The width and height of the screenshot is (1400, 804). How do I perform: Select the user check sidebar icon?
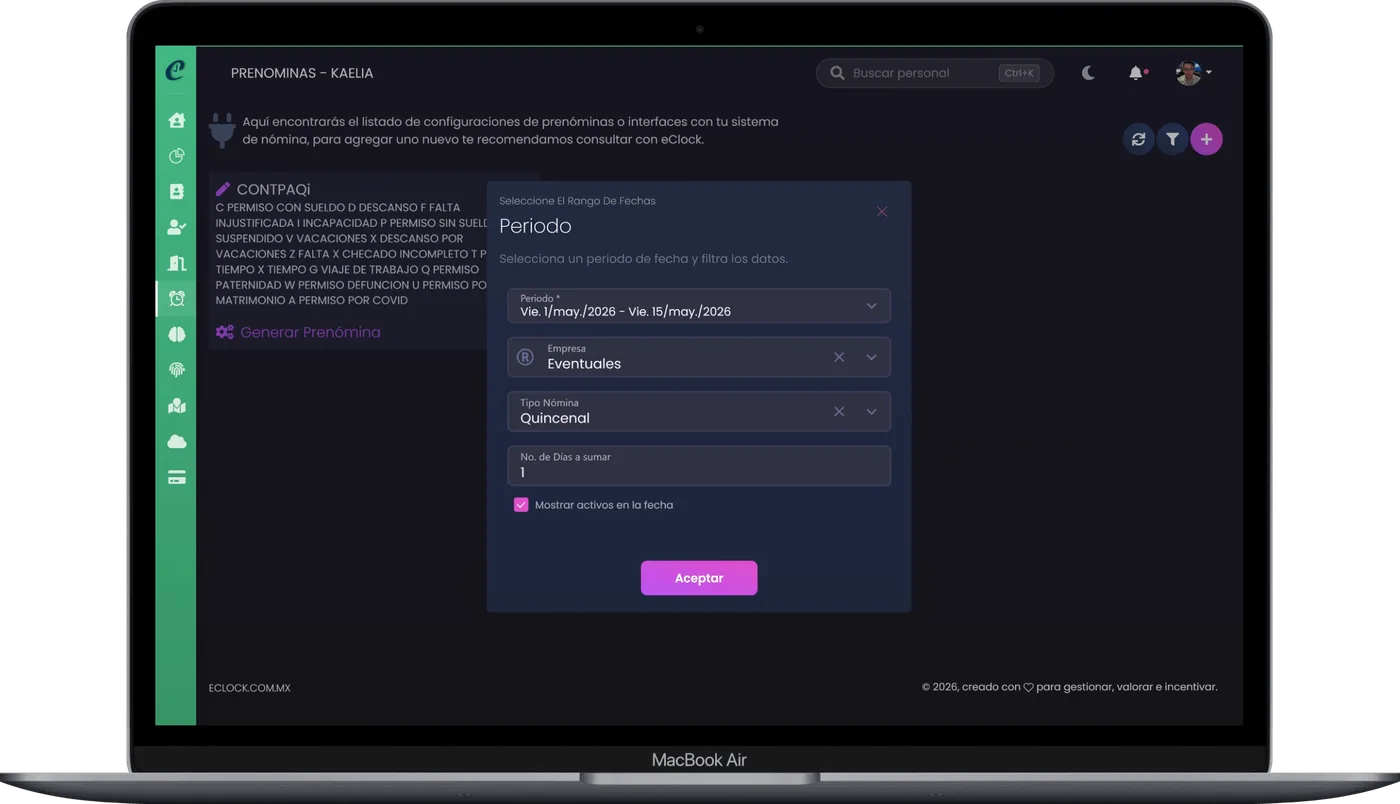[x=177, y=227]
